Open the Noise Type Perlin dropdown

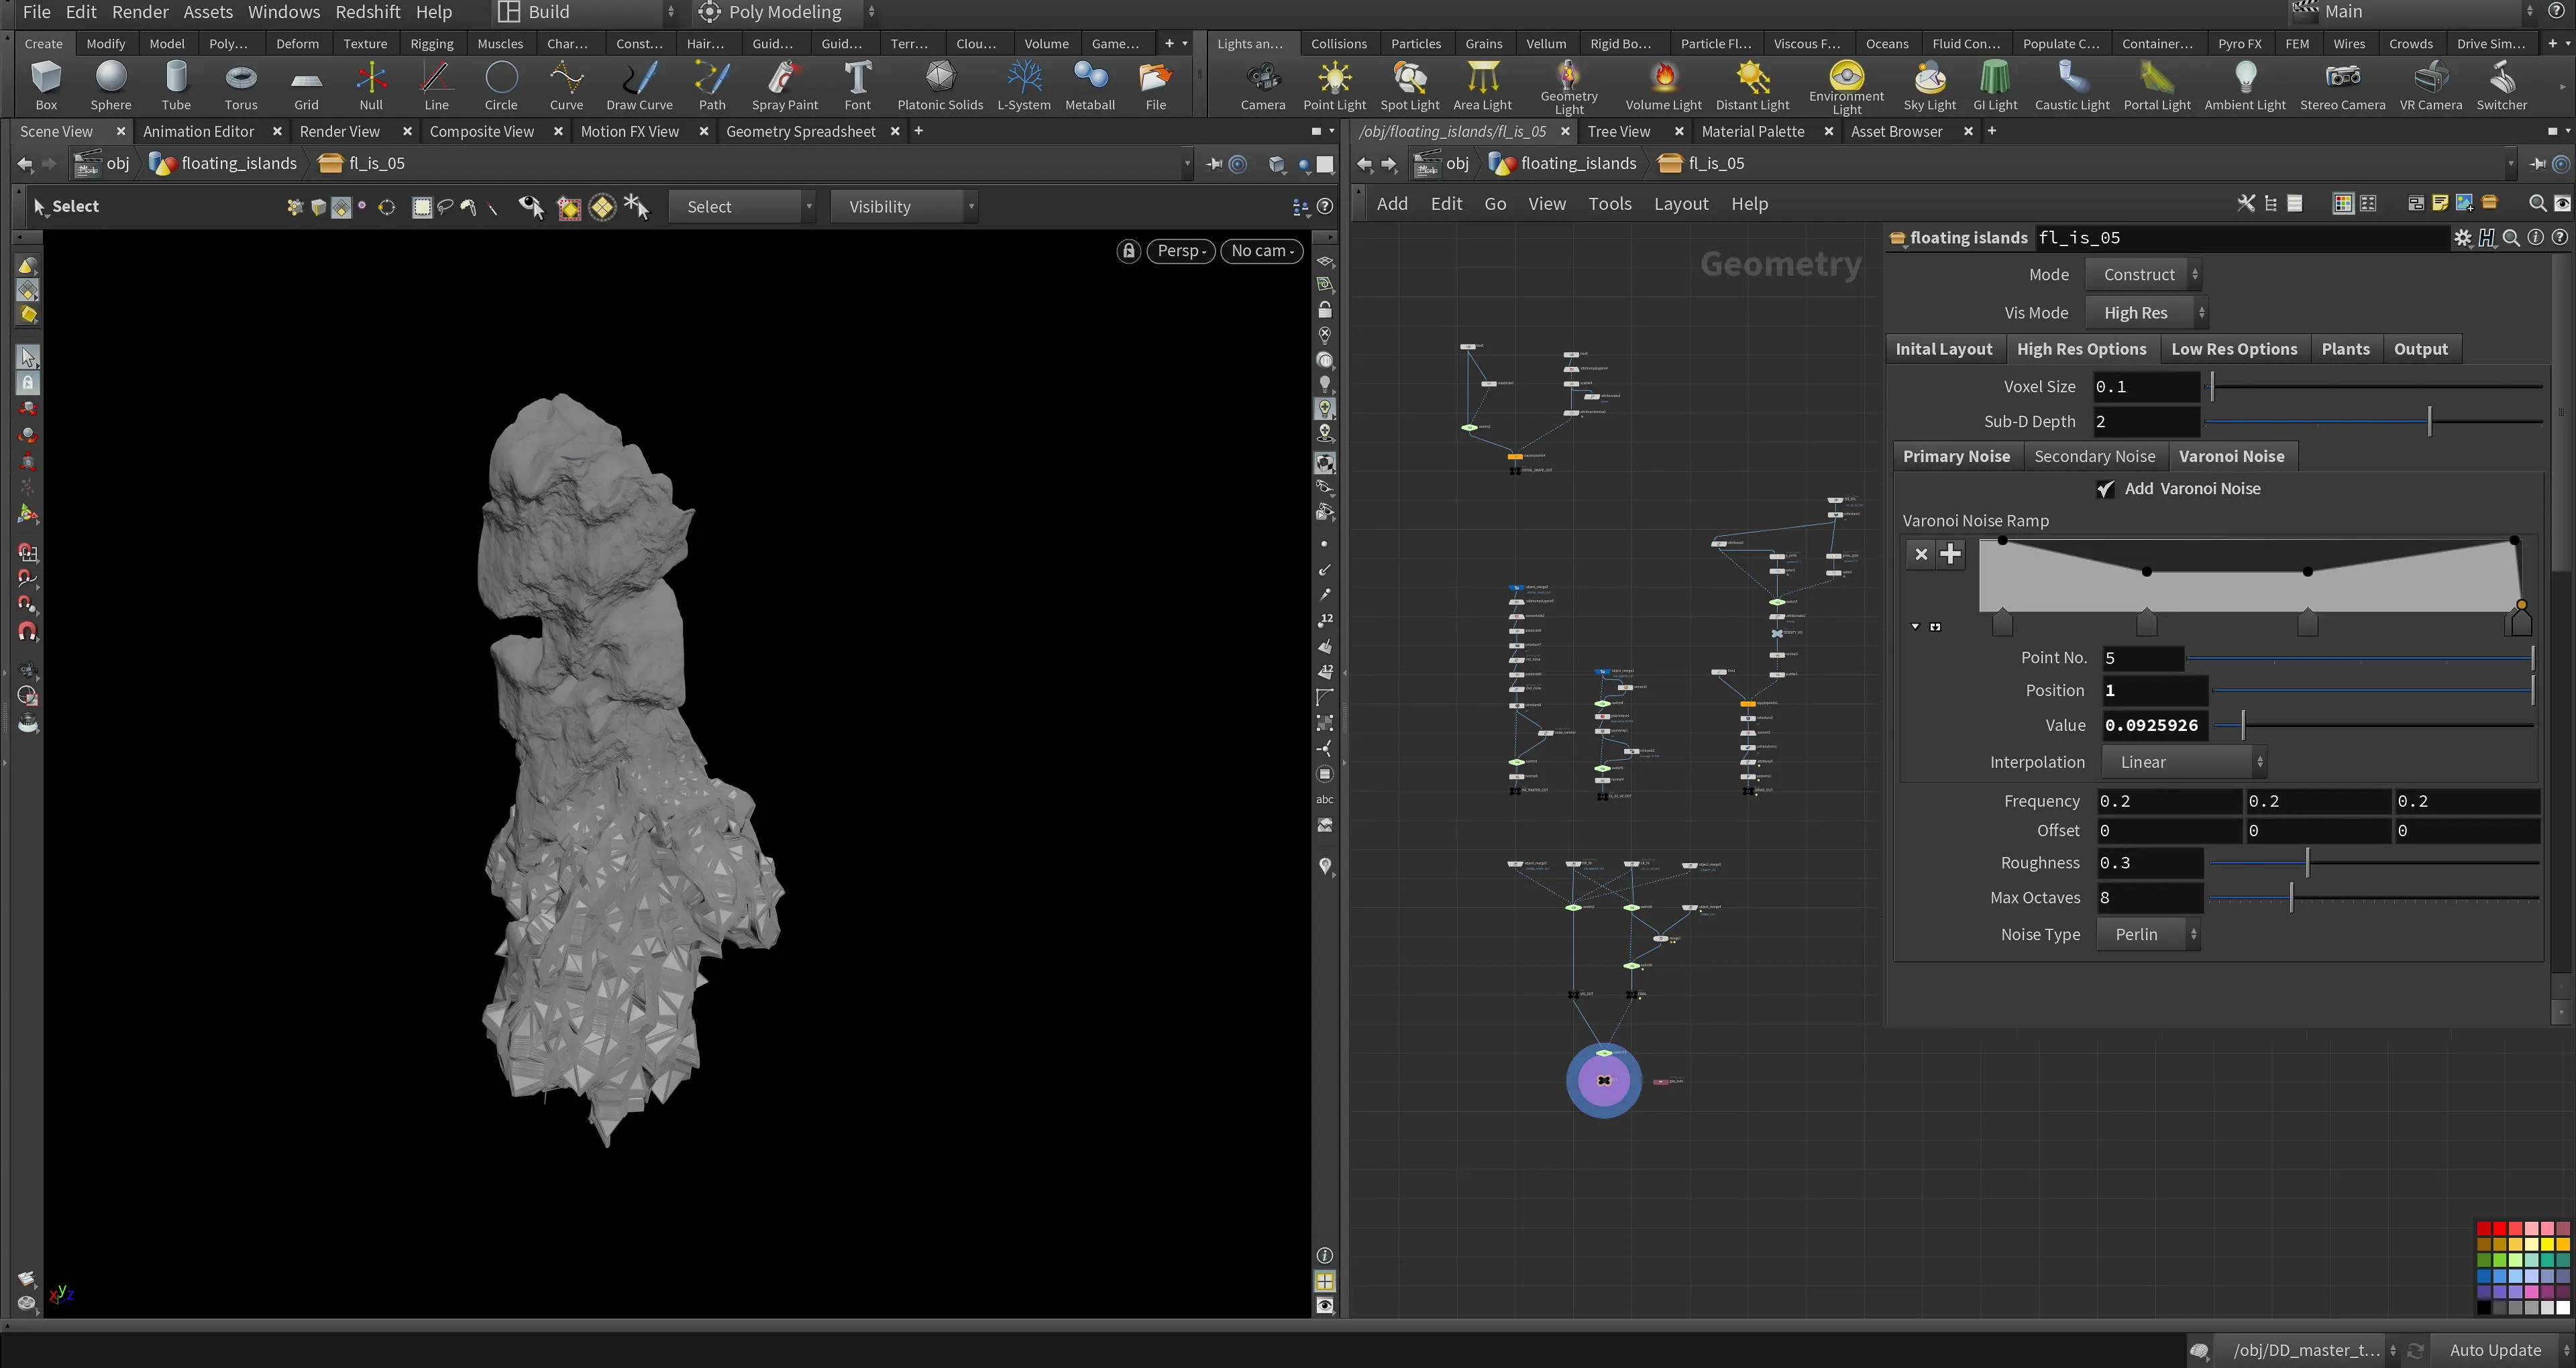pyautogui.click(x=2148, y=934)
